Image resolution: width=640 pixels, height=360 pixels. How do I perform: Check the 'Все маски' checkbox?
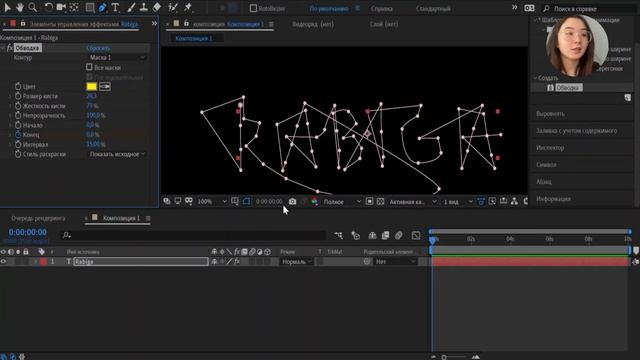[x=89, y=67]
